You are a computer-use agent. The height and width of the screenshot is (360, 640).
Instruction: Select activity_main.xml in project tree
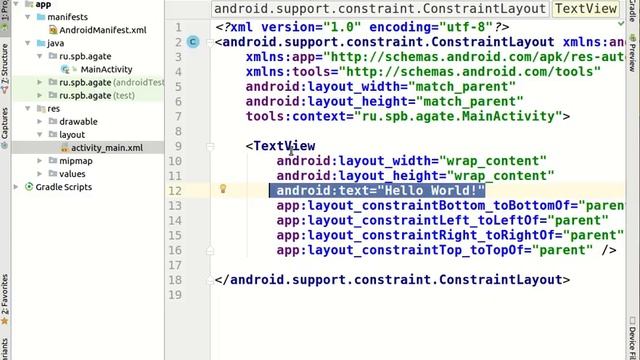pyautogui.click(x=107, y=148)
